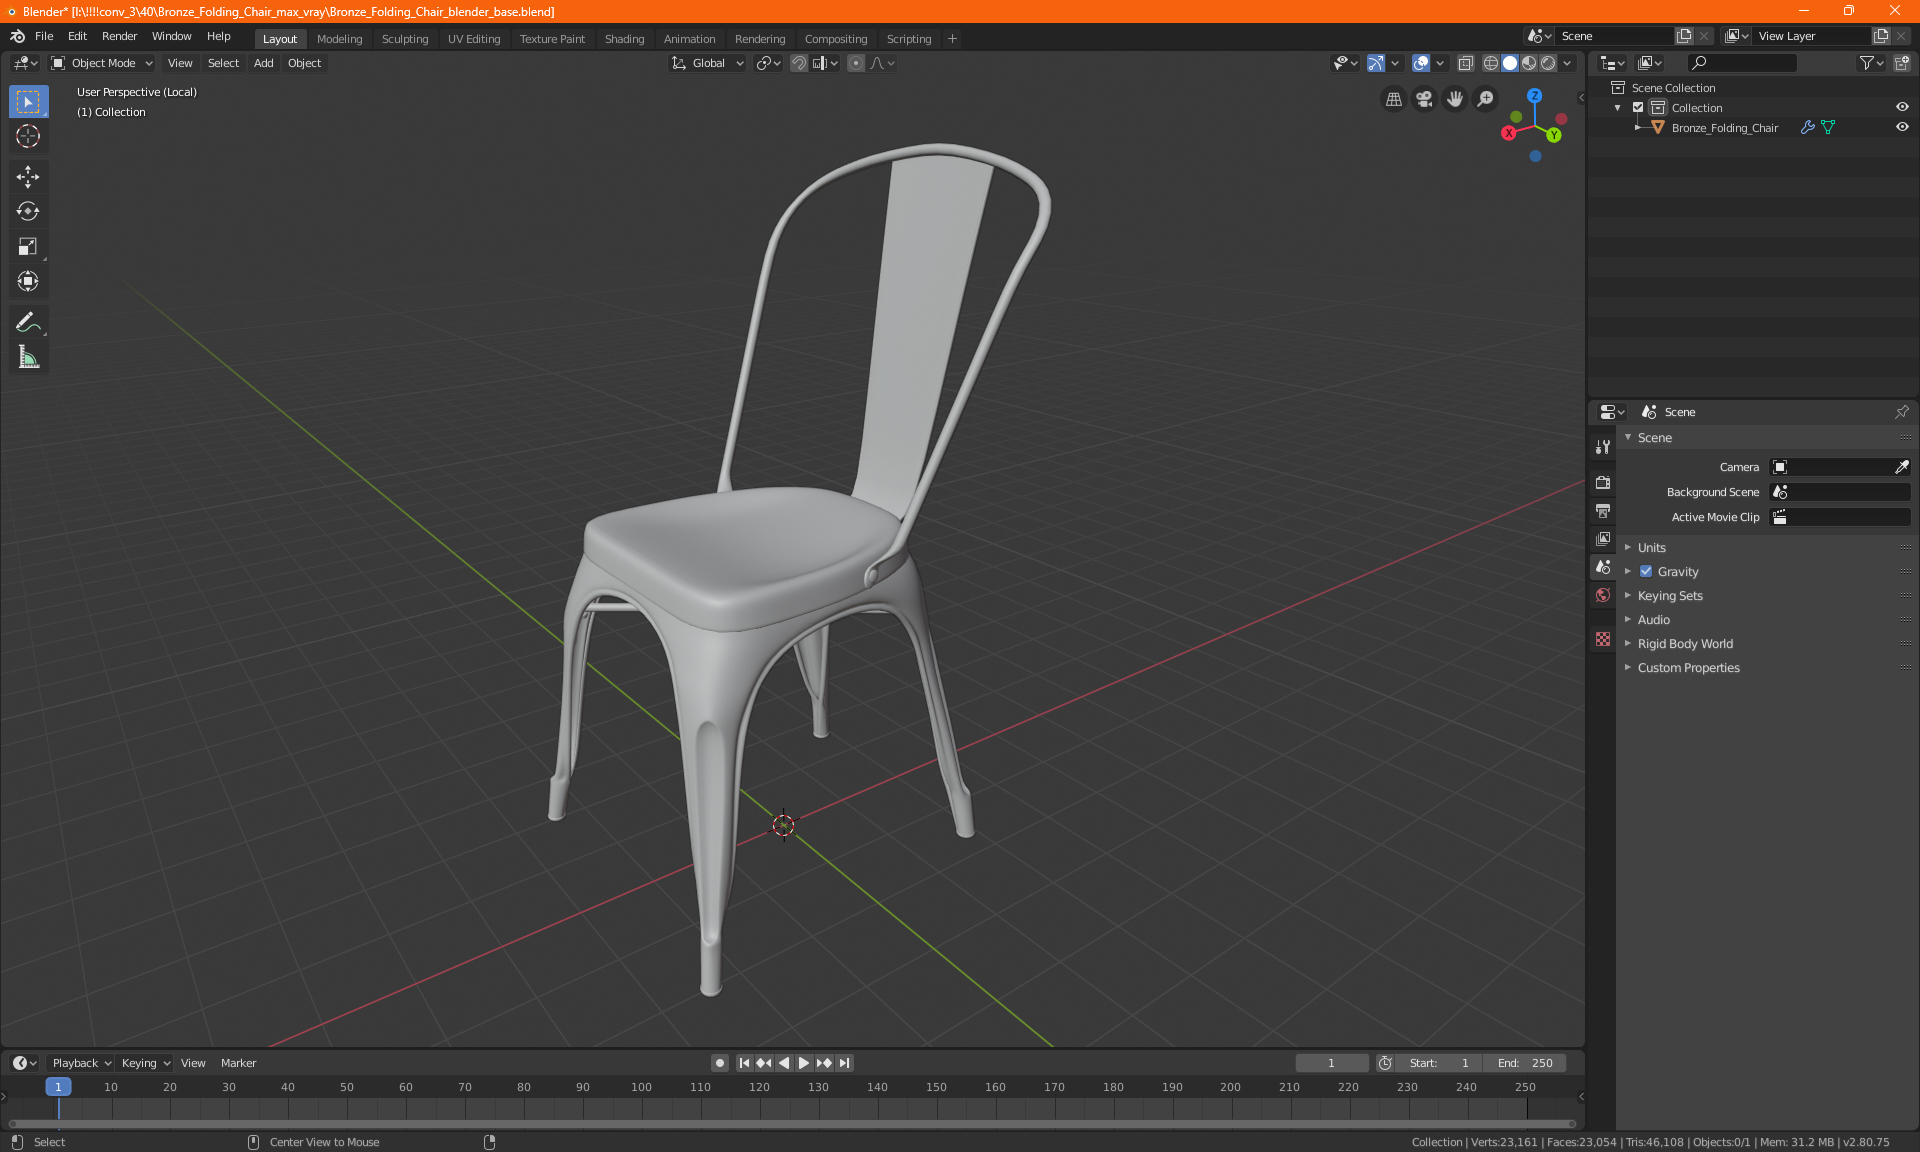Image resolution: width=1920 pixels, height=1152 pixels.
Task: Click the zoom view magnifier icon
Action: click(1486, 99)
